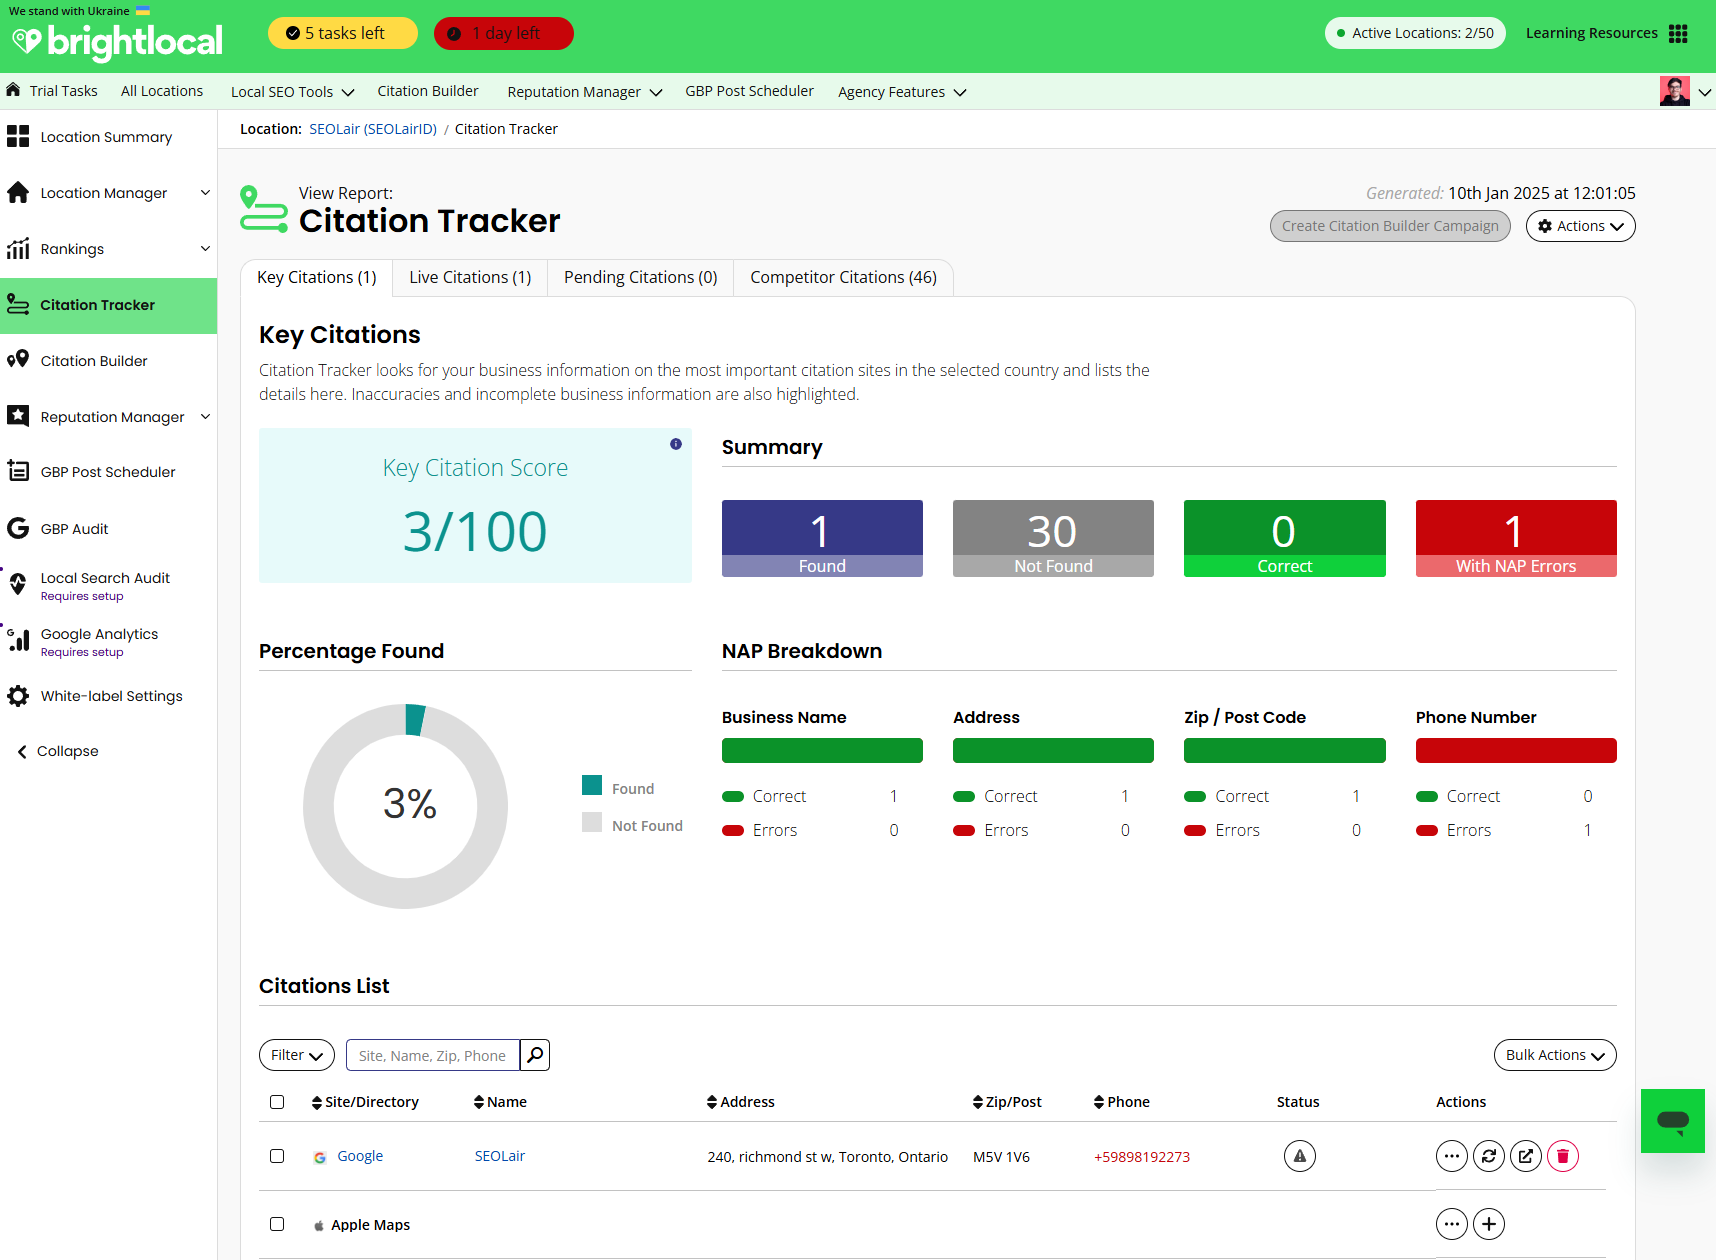Viewport: 1716px width, 1260px height.
Task: Toggle the select-all citations checkbox
Action: point(277,1102)
